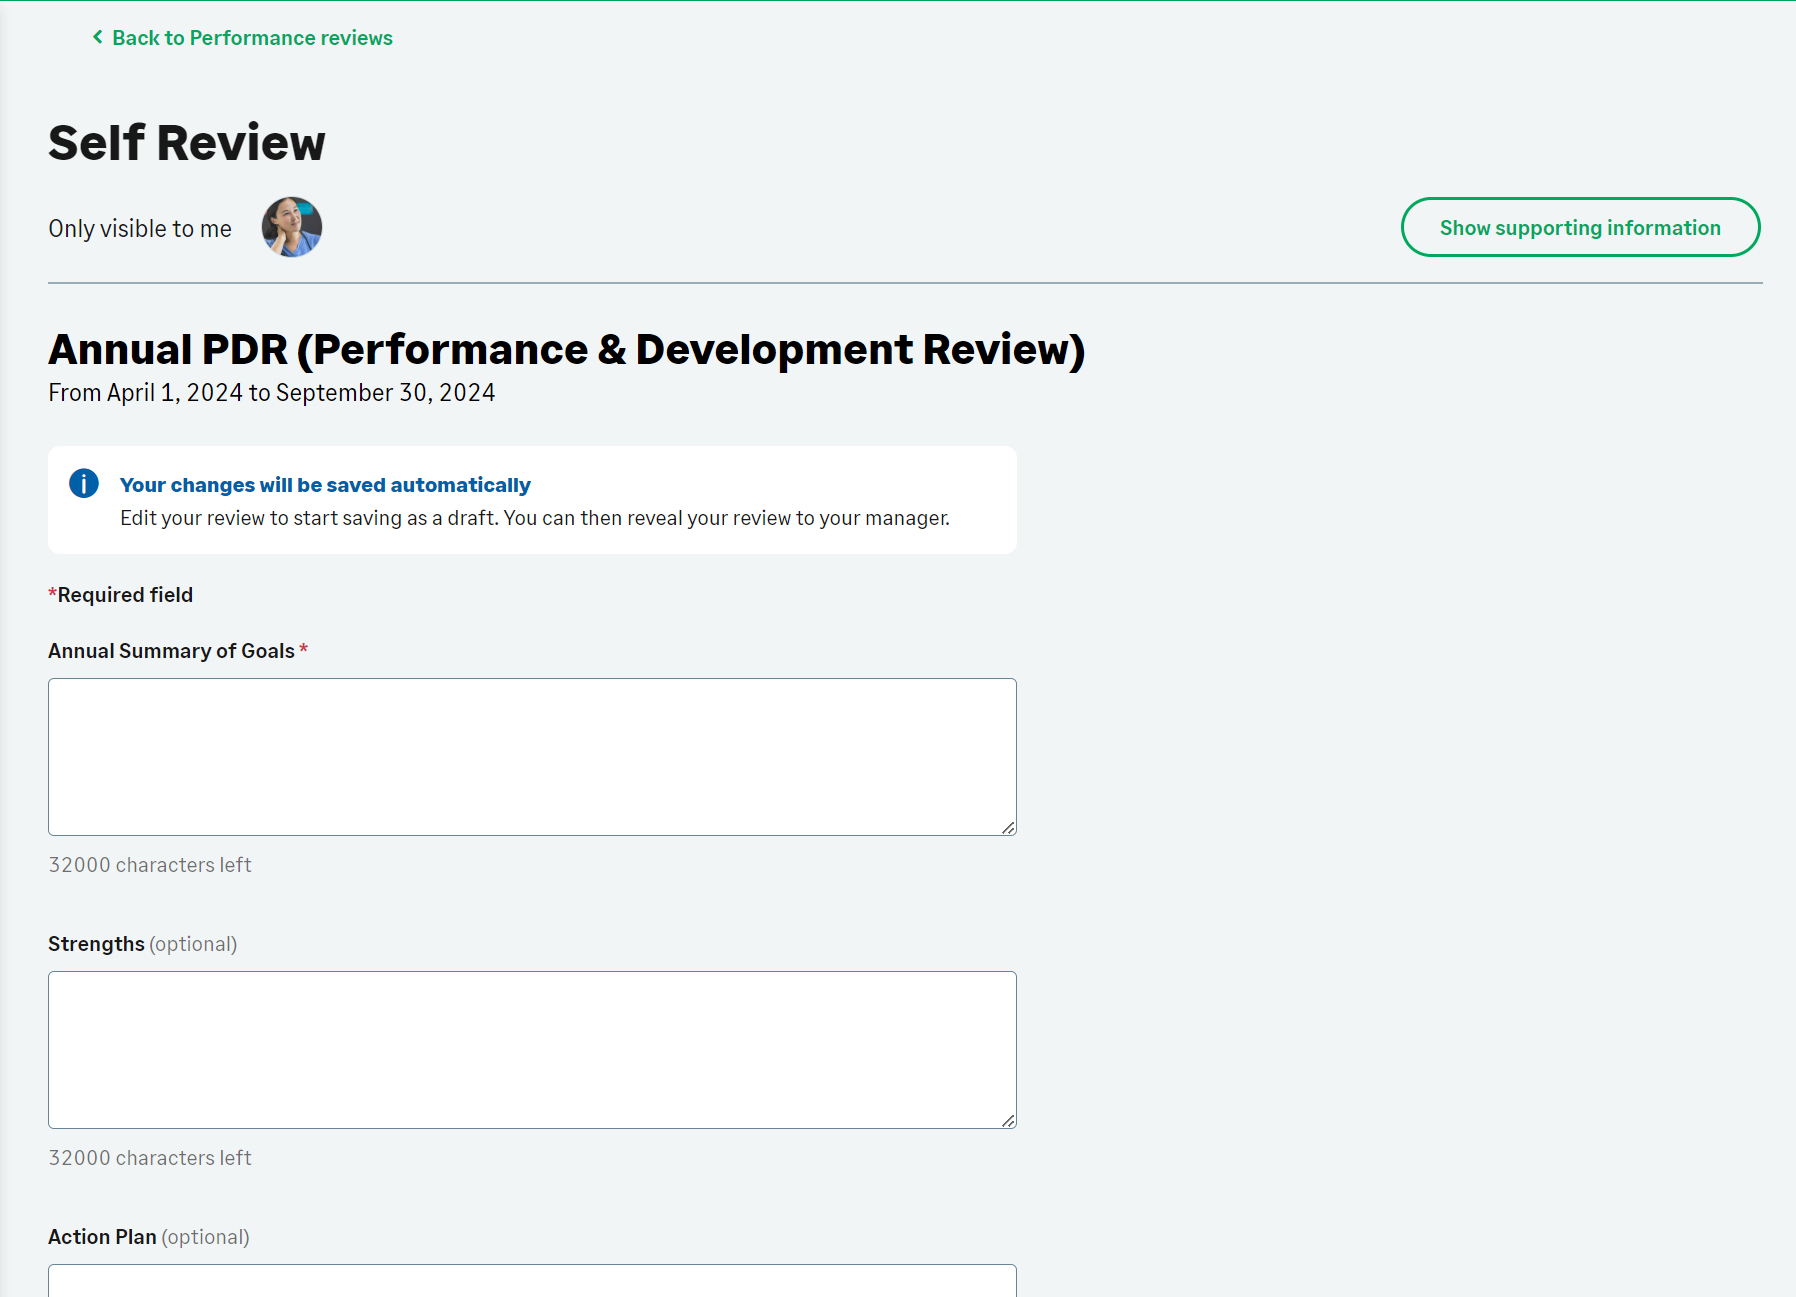Screen dimensions: 1796x1297
Task: Click the Strengths (optional) label
Action: (x=142, y=944)
